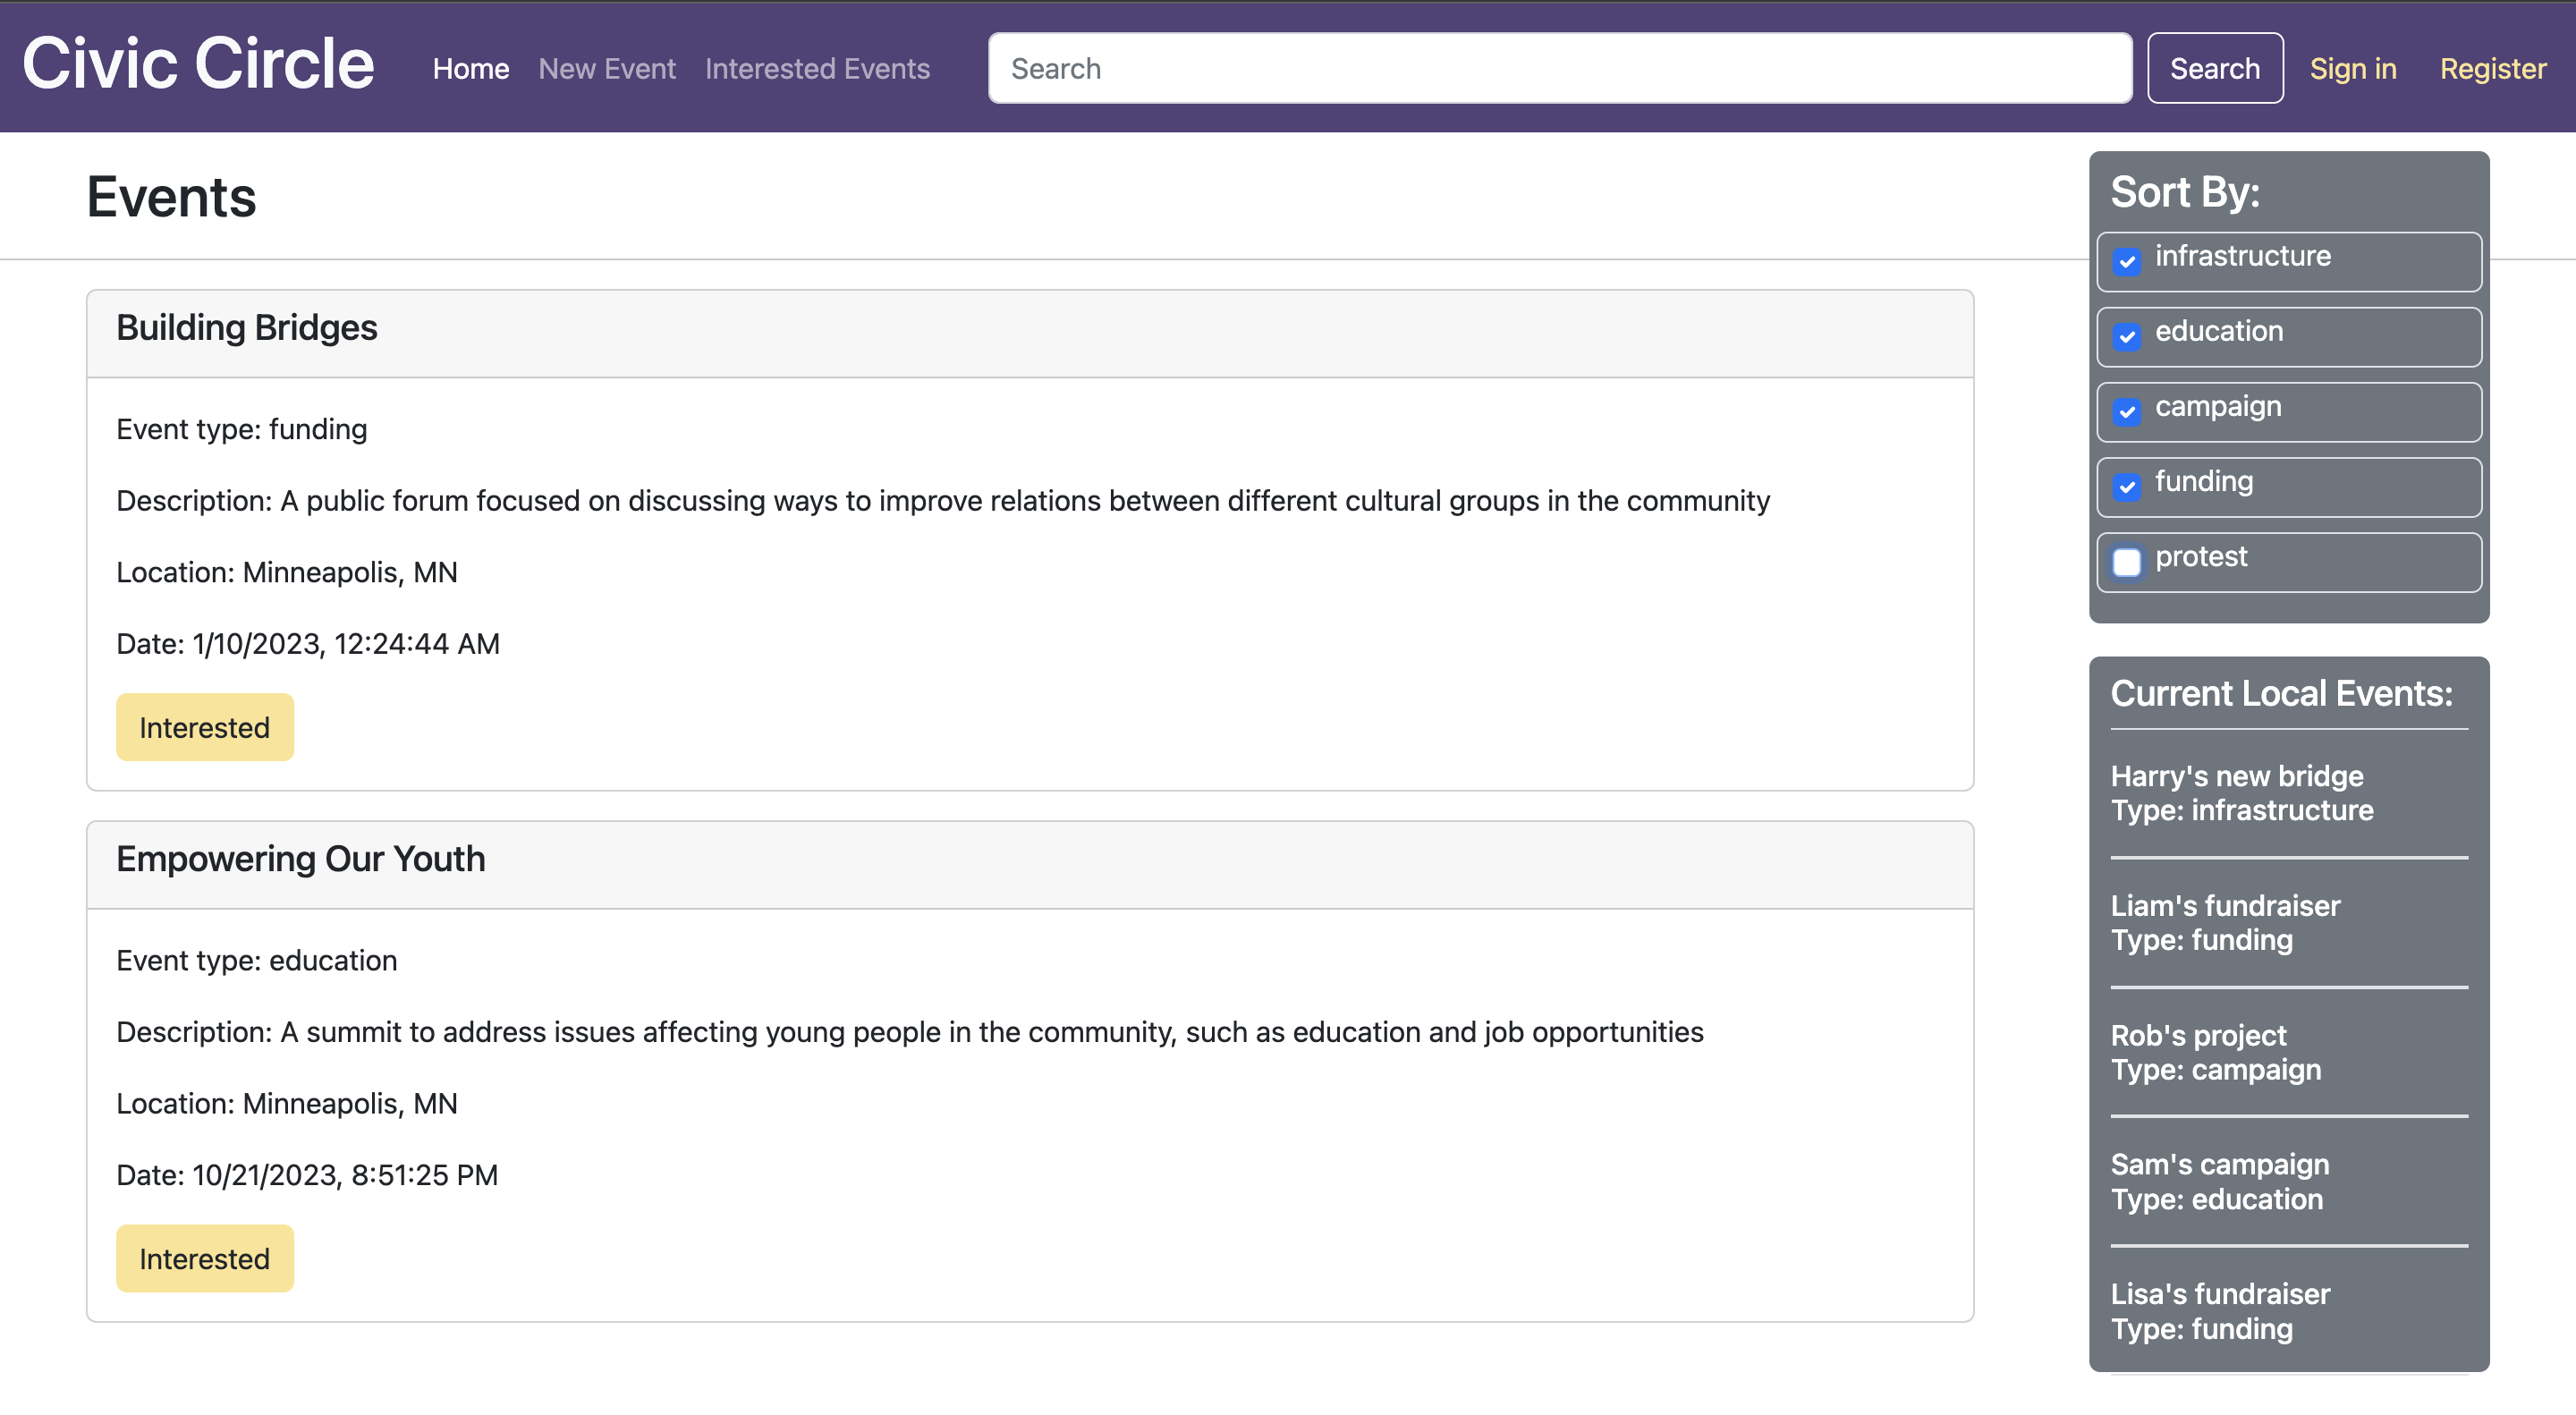Open Building Bridges event title
Viewport: 2576px width, 1415px height.
coord(247,328)
